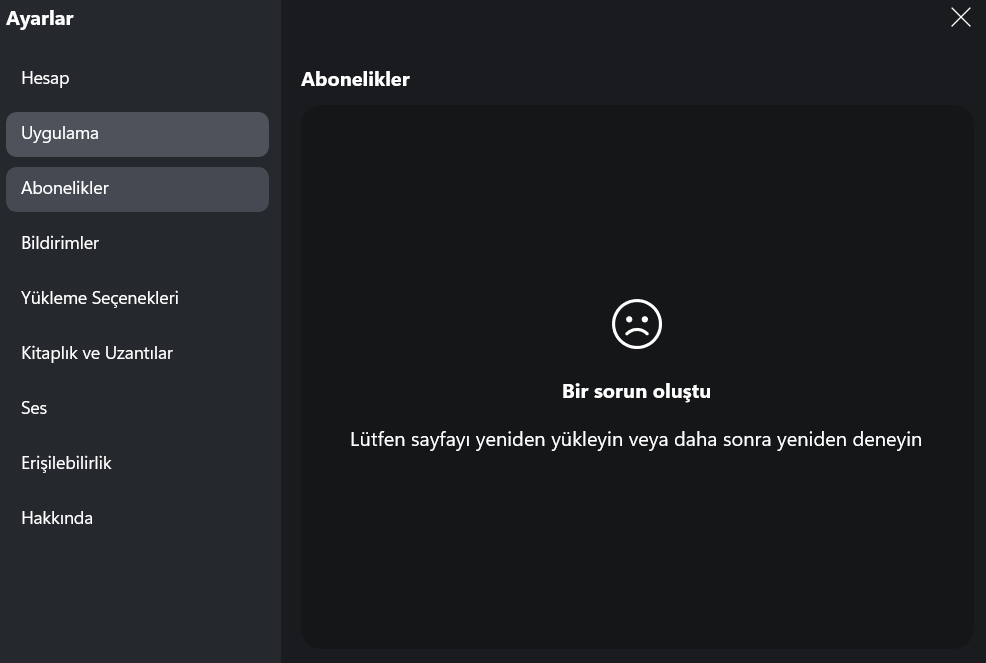This screenshot has width=986, height=663.
Task: Click the reload suggestion text
Action: click(x=637, y=439)
